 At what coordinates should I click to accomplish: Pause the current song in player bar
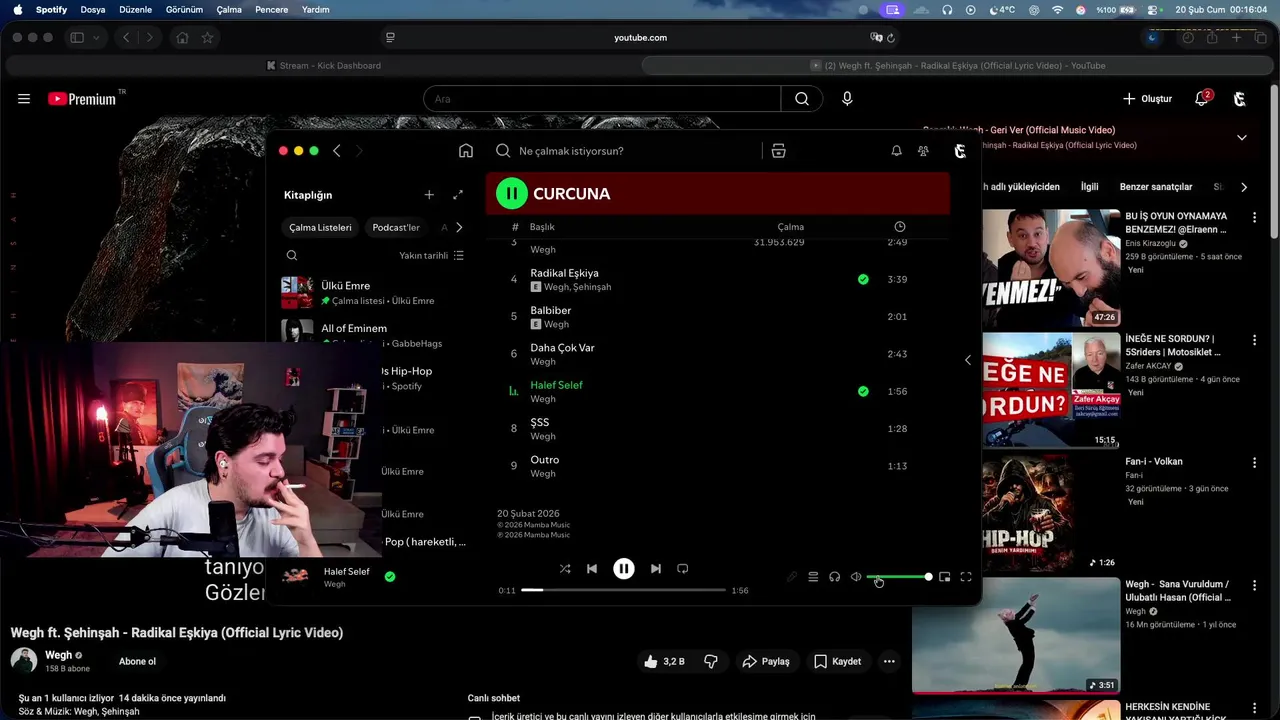tap(623, 569)
